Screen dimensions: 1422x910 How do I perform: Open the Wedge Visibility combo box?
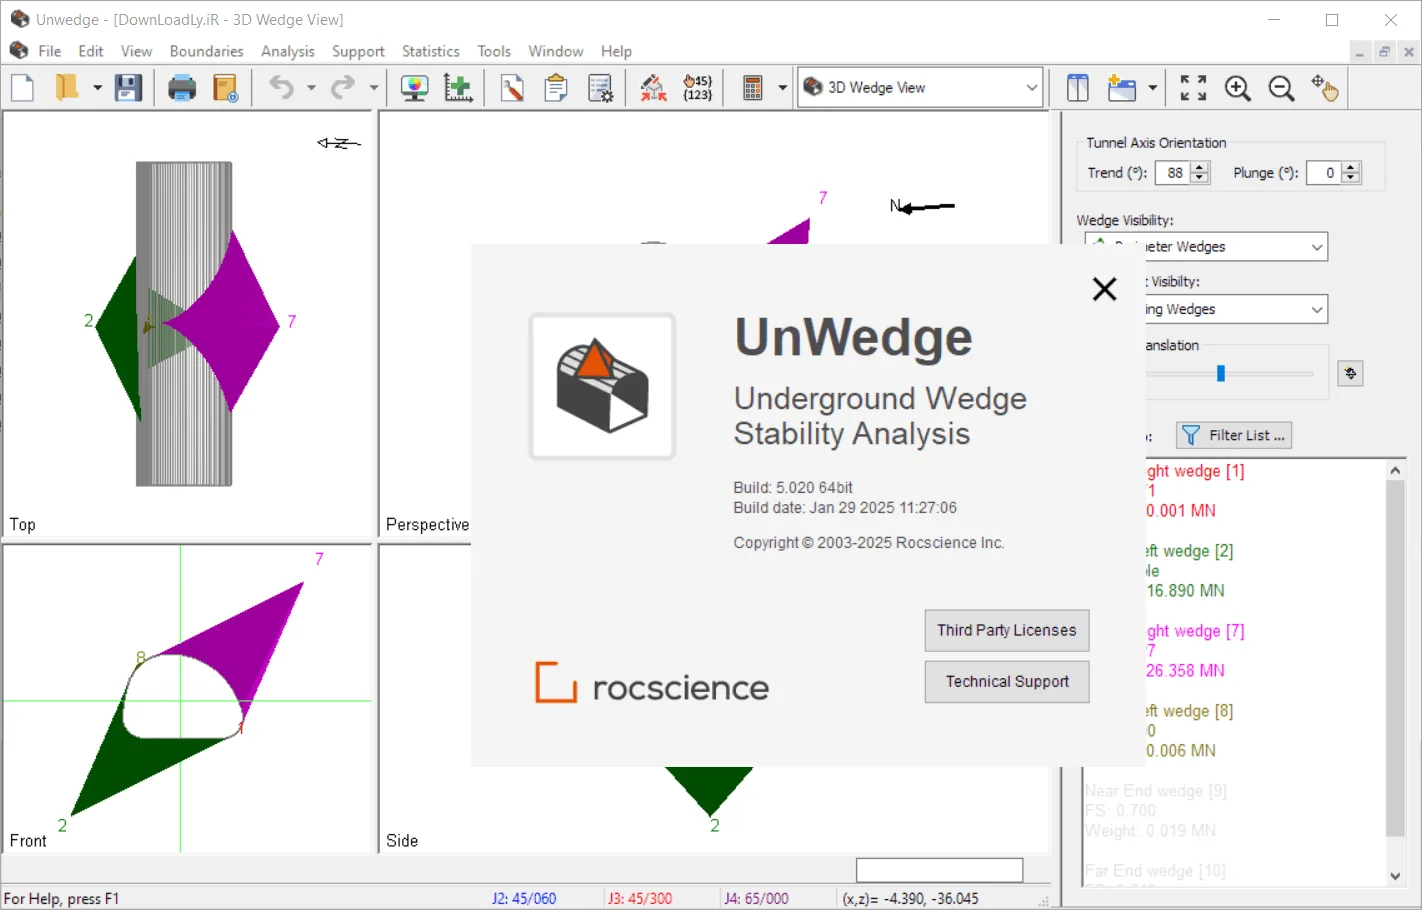click(1206, 246)
